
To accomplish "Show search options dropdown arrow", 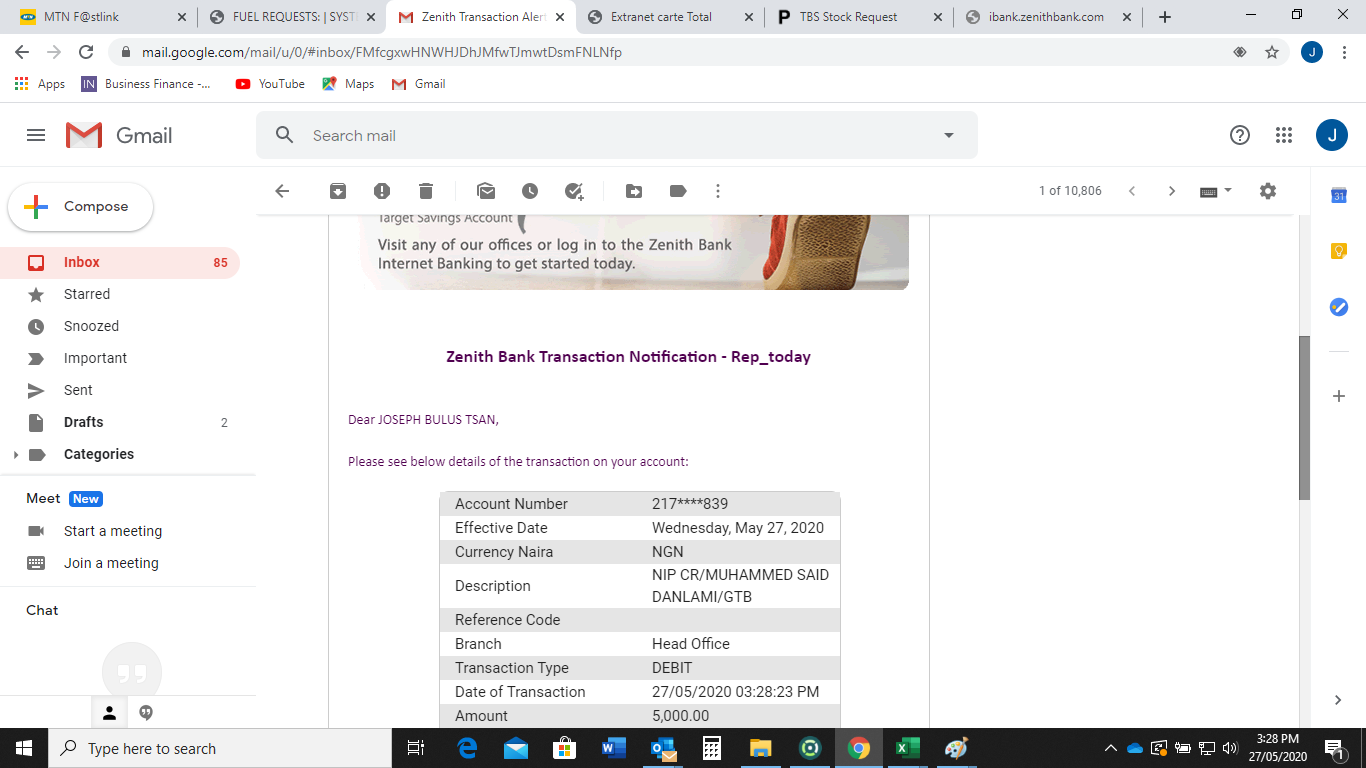I will [949, 135].
